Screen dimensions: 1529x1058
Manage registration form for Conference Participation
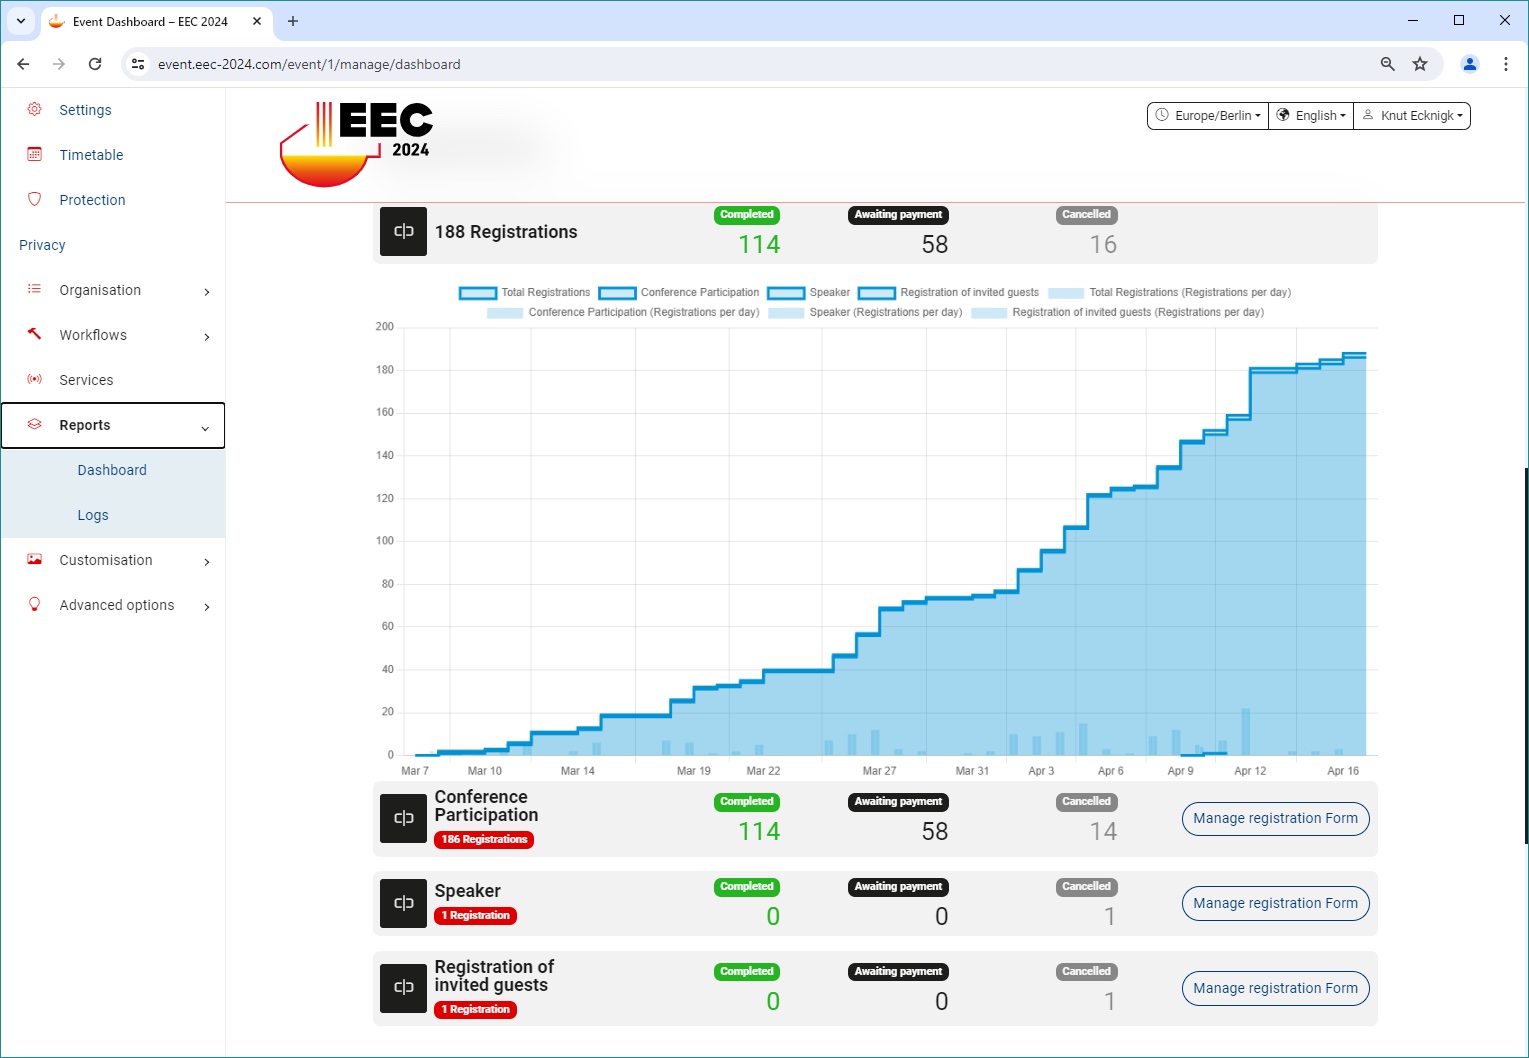point(1275,818)
